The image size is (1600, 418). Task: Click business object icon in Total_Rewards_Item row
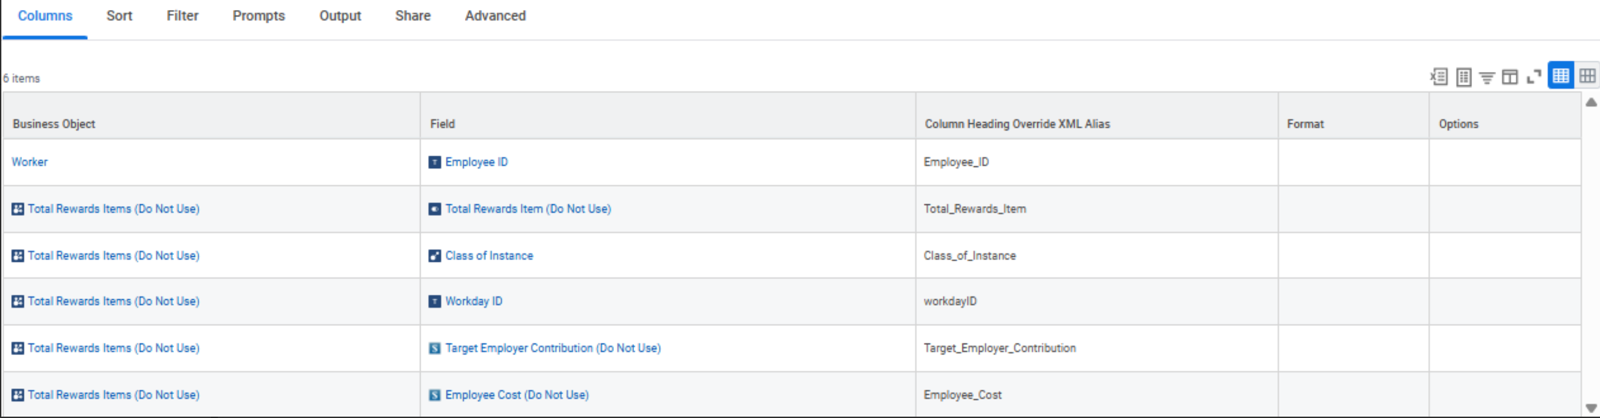coord(18,209)
